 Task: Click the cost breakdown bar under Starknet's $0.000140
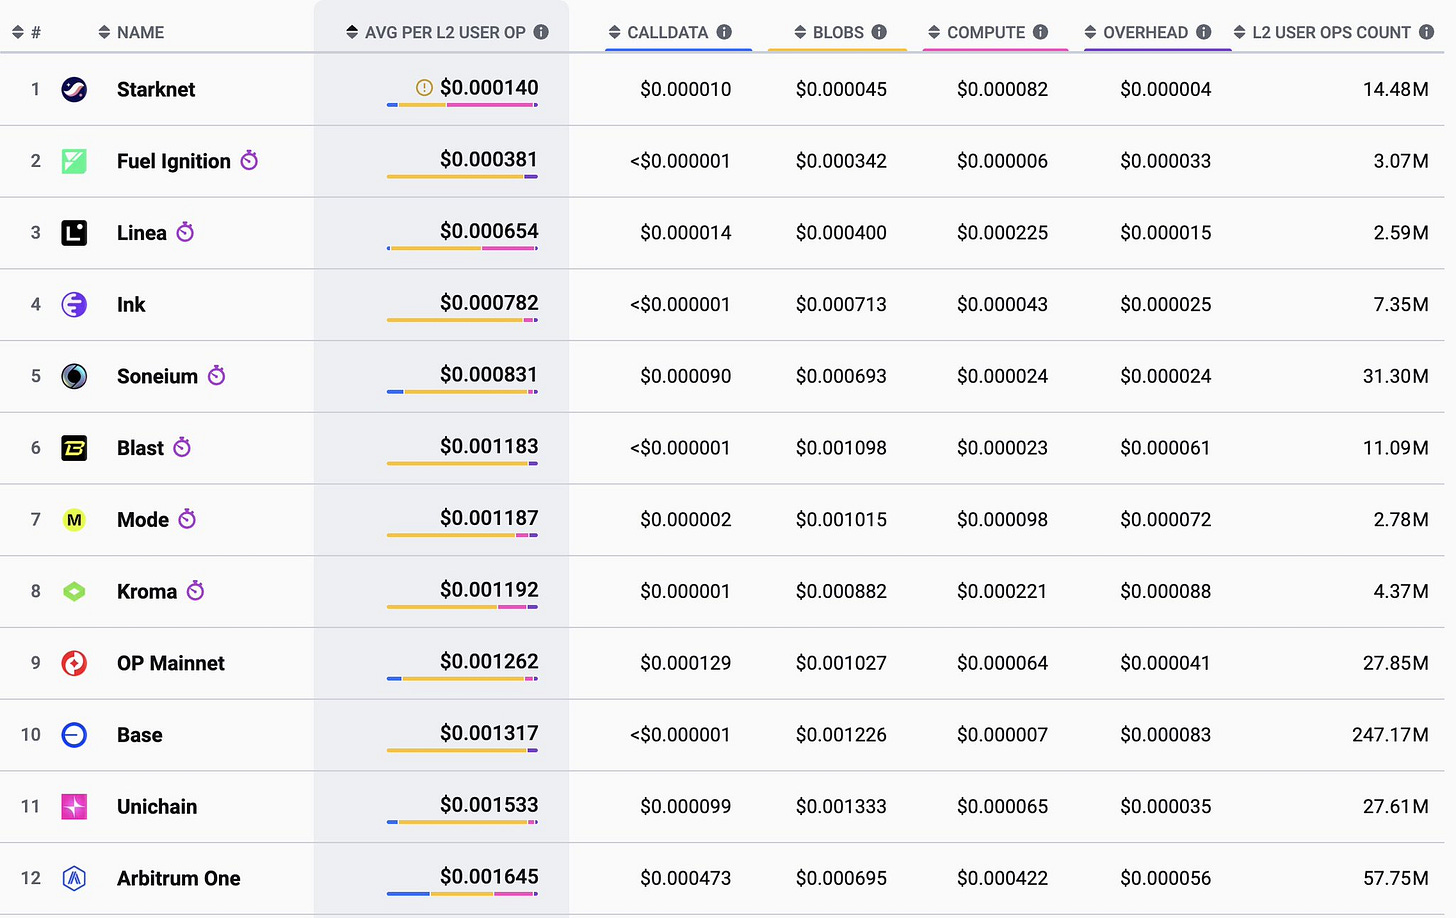click(462, 105)
